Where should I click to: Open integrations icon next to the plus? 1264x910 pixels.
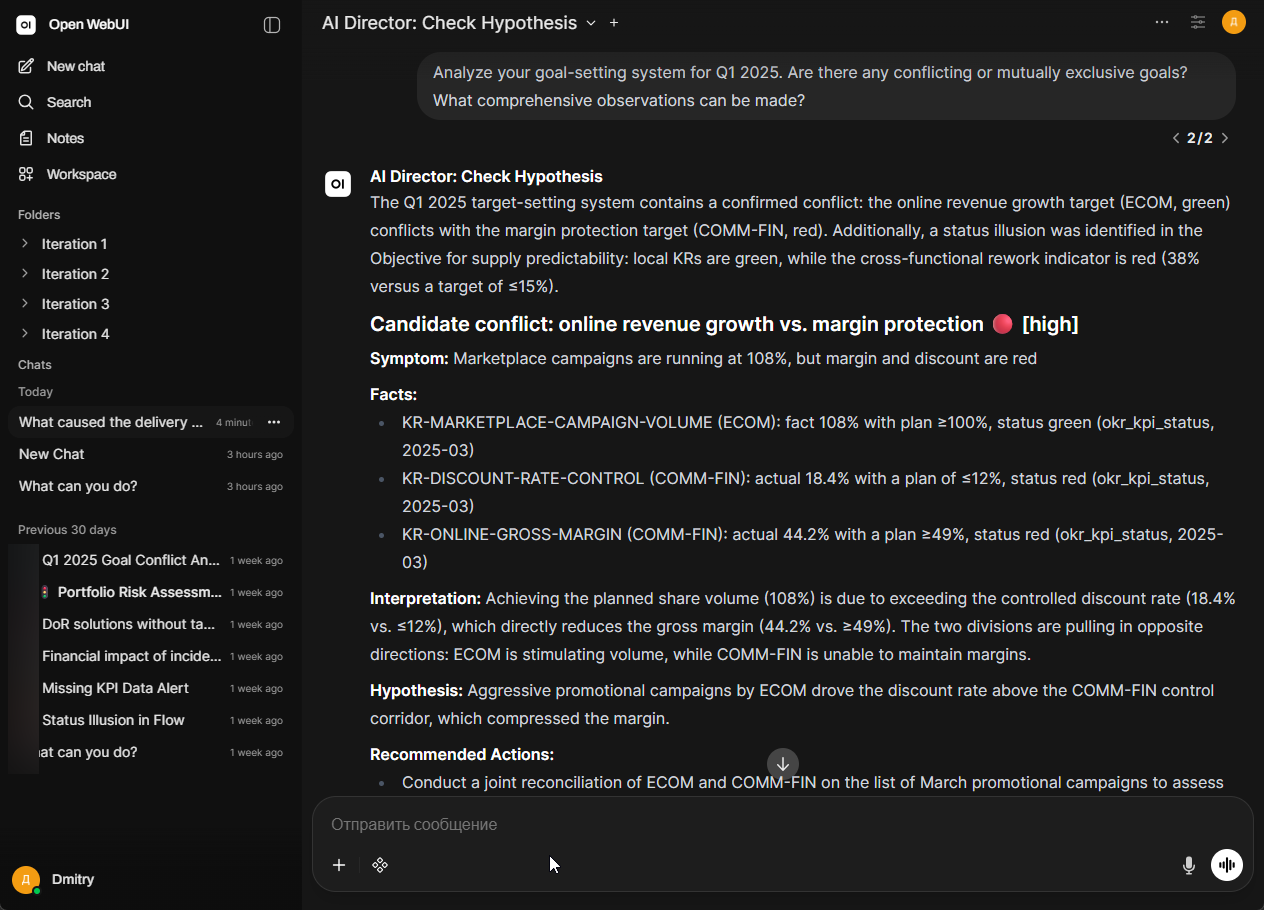click(x=380, y=865)
